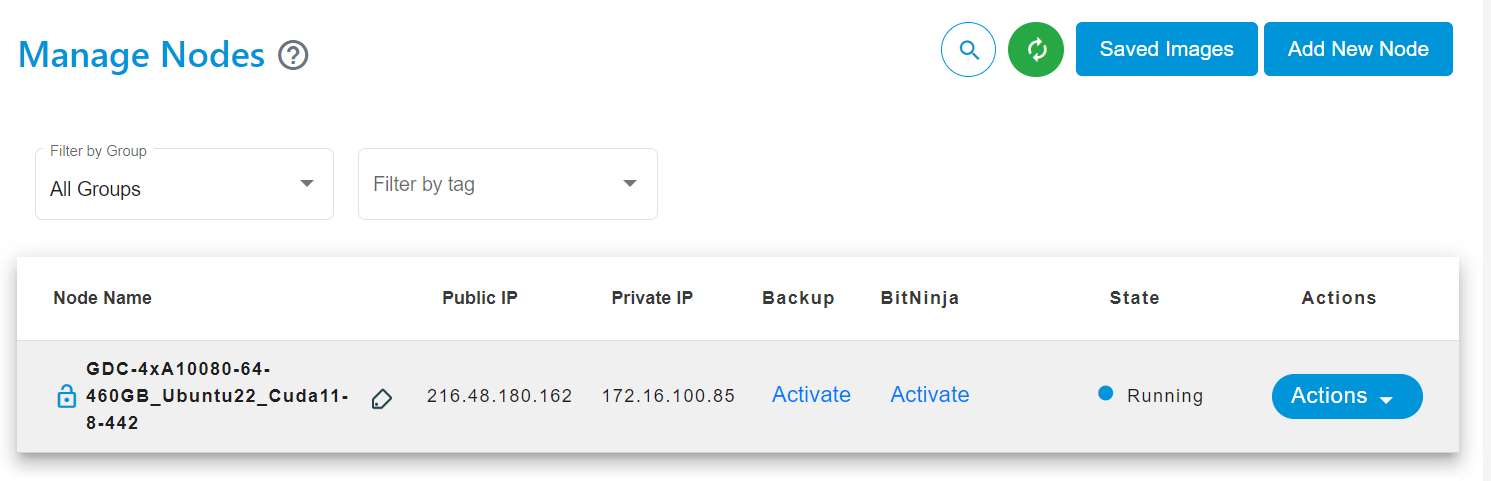The width and height of the screenshot is (1491, 481).
Task: Click the magnifier search icon button
Action: pyautogui.click(x=968, y=50)
